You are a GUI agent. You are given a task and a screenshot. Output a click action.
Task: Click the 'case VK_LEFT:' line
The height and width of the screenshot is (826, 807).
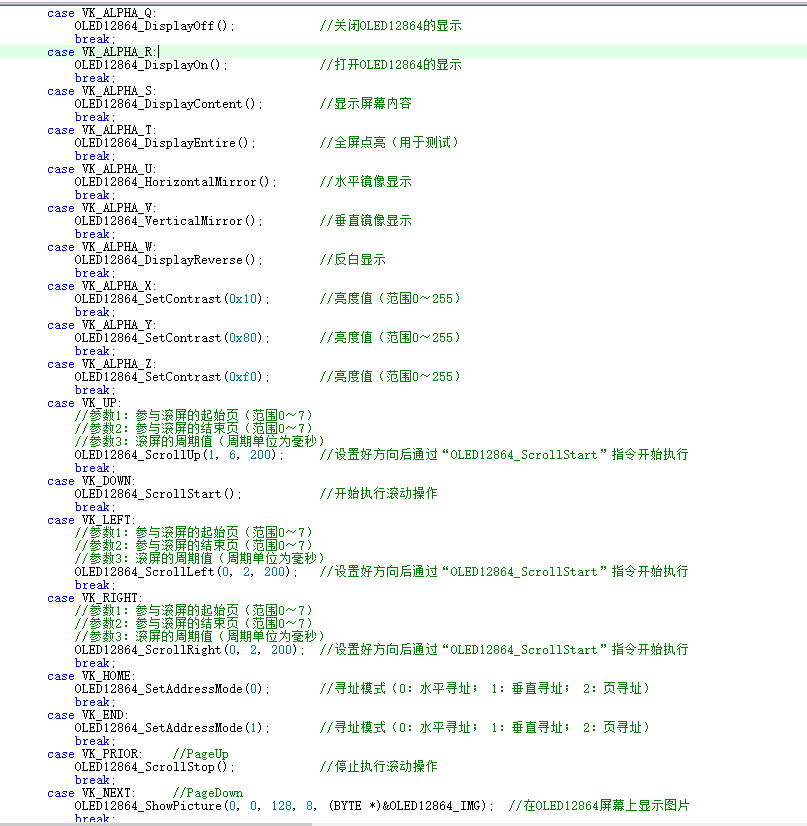(x=91, y=520)
